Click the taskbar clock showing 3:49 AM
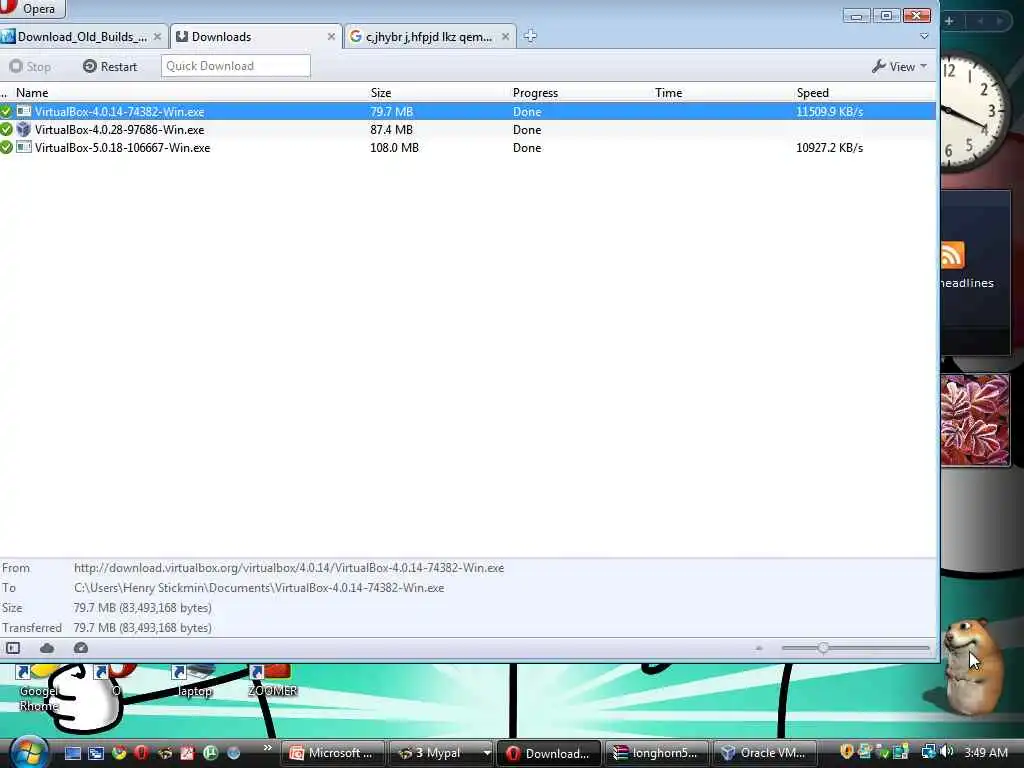 point(985,753)
